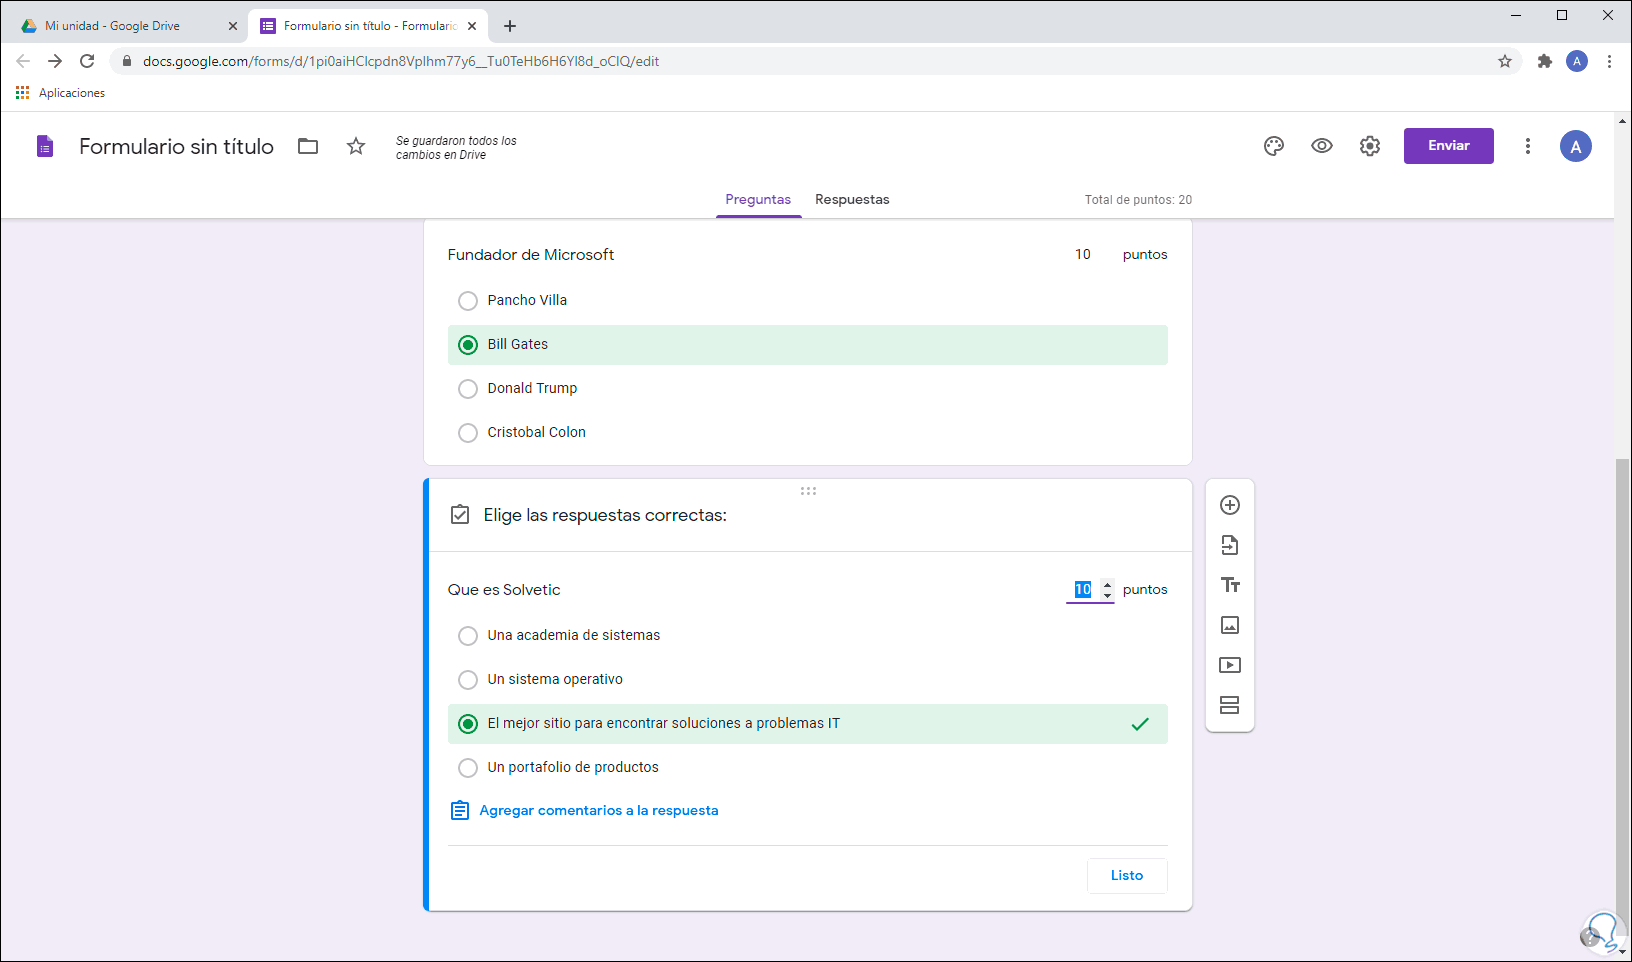Select El mejor sitio para encontrar soluciones option
The image size is (1632, 962).
point(467,723)
